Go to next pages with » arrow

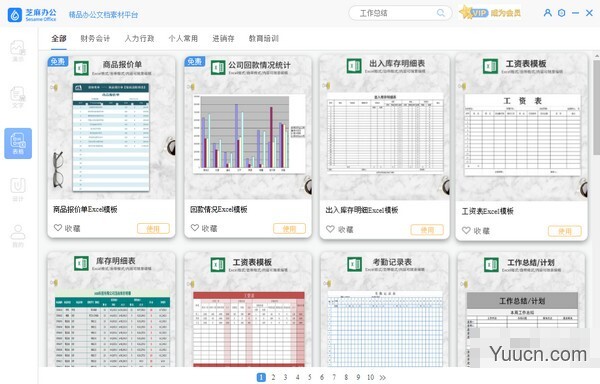point(383,377)
